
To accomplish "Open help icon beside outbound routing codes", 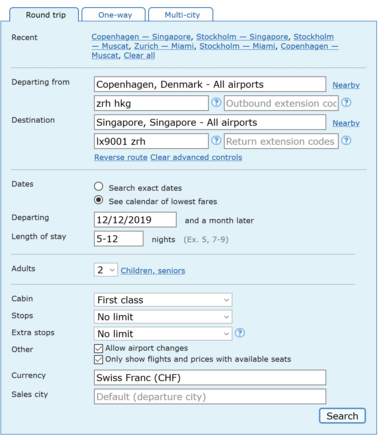I will click(216, 102).
